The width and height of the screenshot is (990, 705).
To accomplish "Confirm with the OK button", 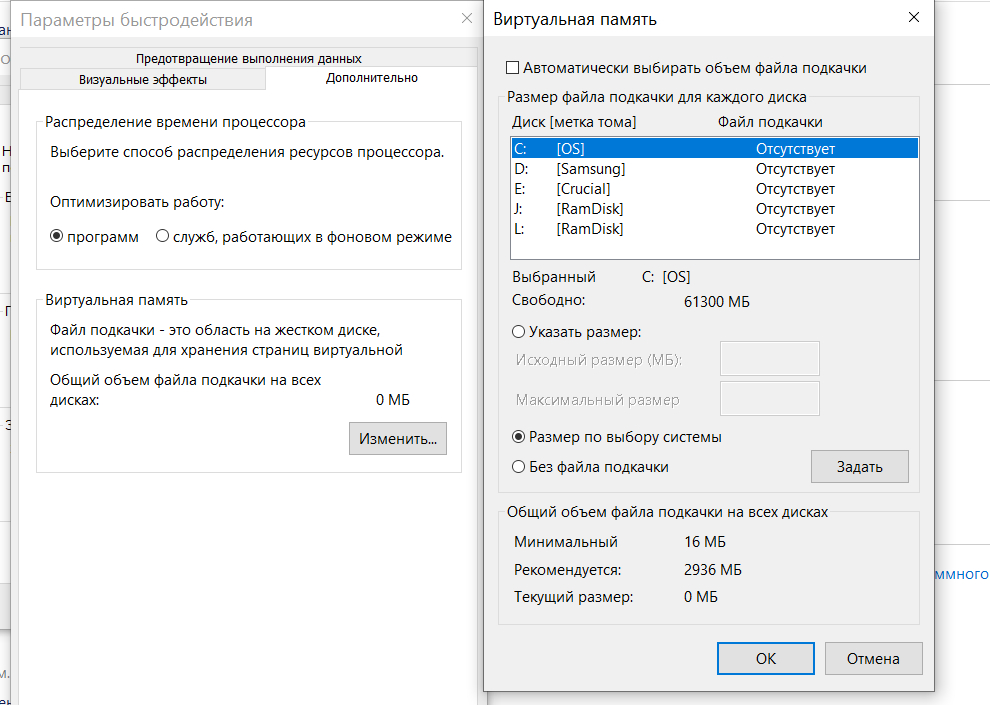I will pos(765,658).
